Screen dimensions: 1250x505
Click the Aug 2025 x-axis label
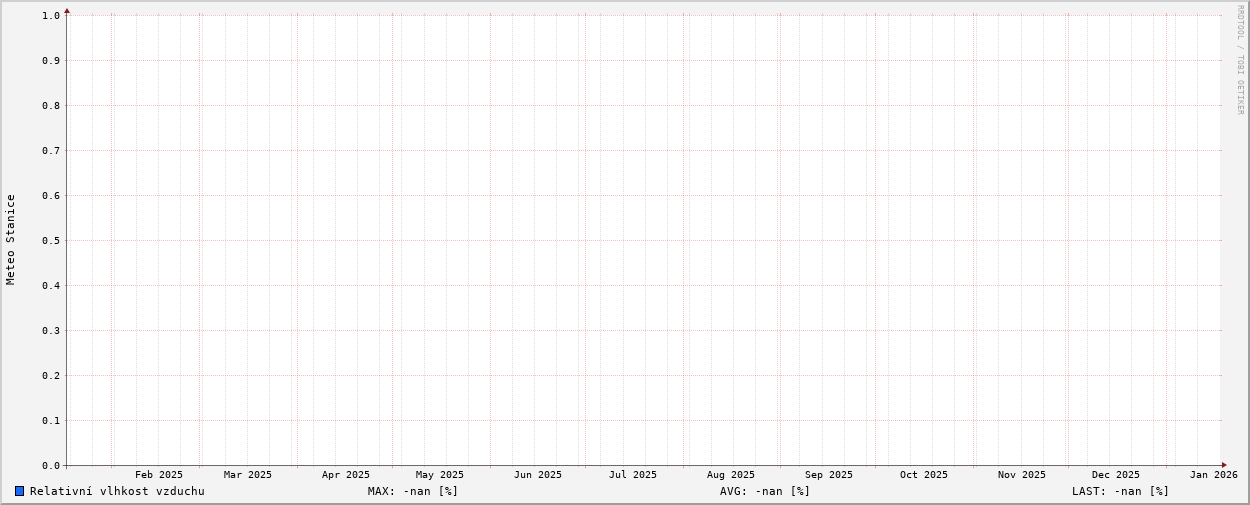point(731,475)
